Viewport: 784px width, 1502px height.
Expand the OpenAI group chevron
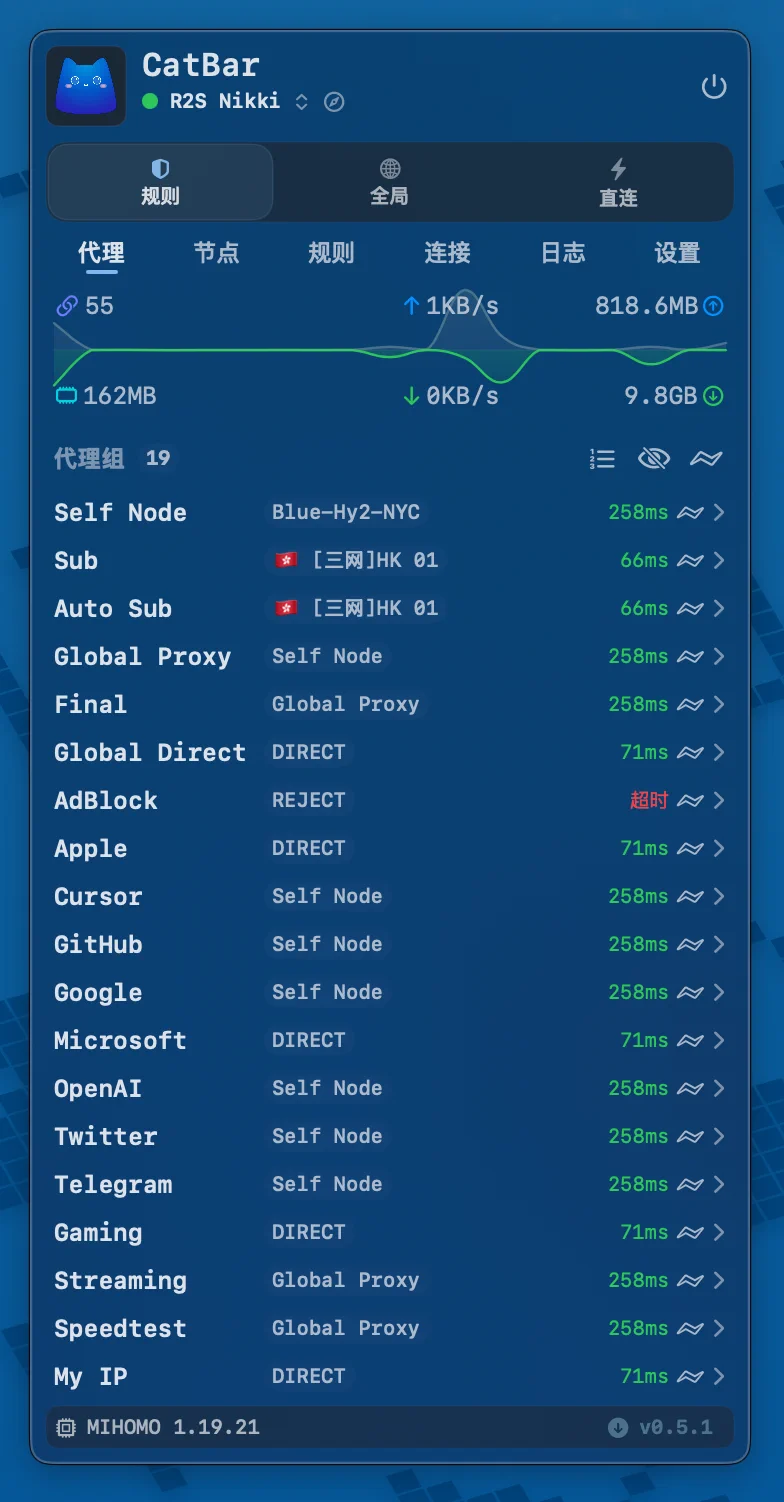[x=719, y=1089]
